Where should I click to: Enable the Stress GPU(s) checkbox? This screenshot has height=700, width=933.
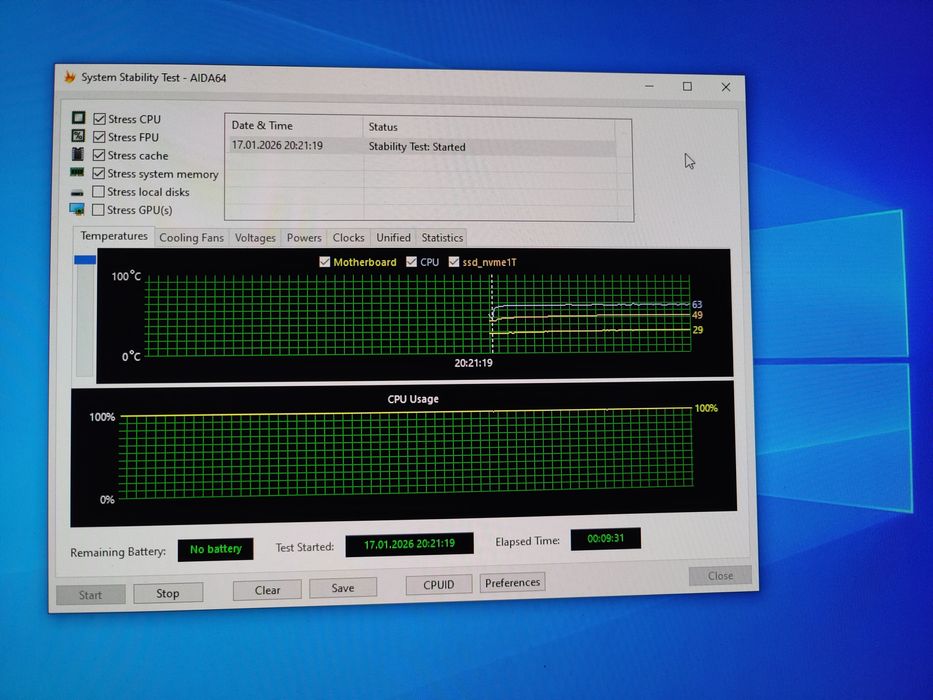[x=98, y=210]
